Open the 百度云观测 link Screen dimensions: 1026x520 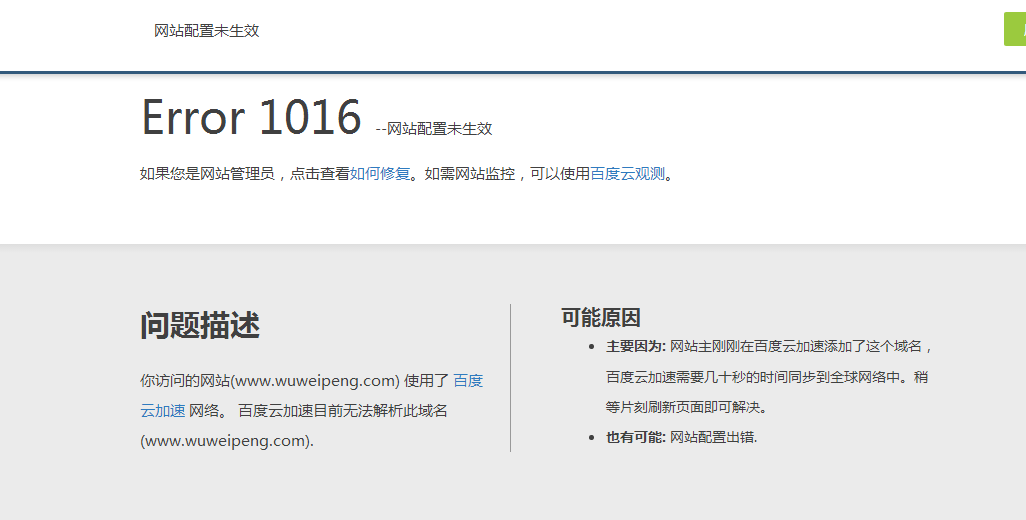click(x=628, y=174)
